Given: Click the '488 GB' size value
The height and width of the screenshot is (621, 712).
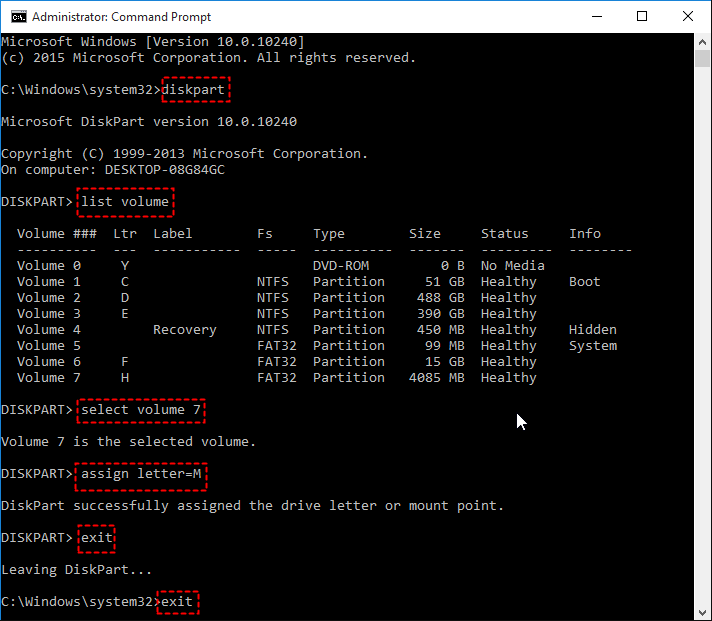Looking at the screenshot, I should point(440,298).
